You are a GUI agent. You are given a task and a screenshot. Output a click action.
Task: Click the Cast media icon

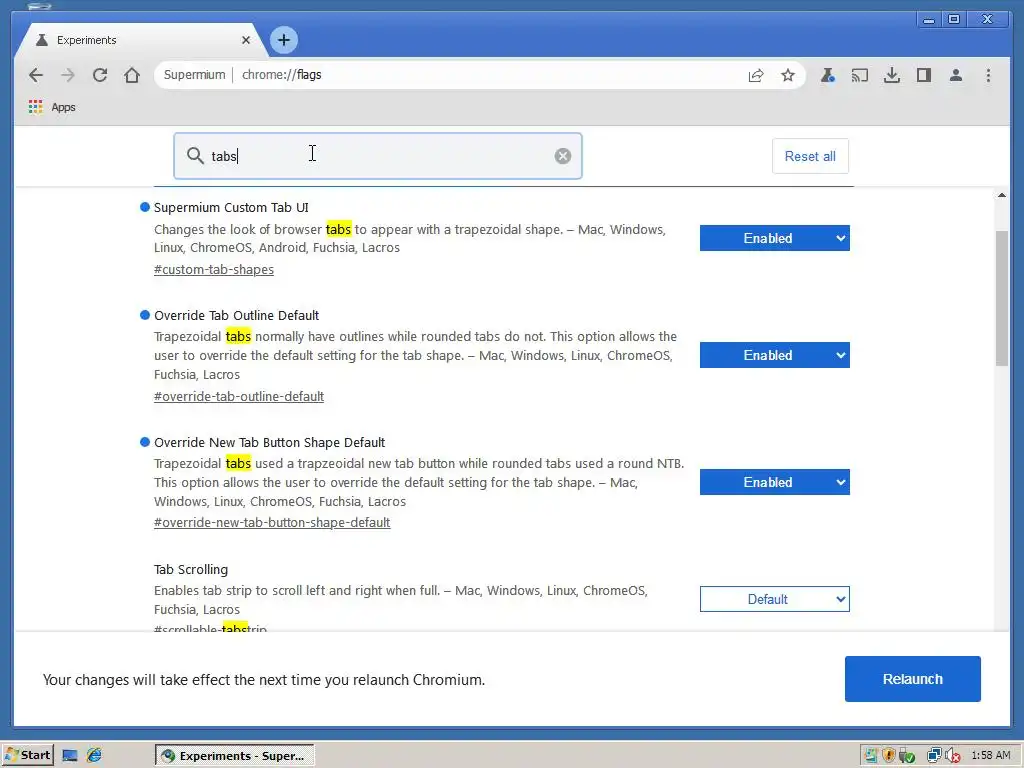[859, 75]
